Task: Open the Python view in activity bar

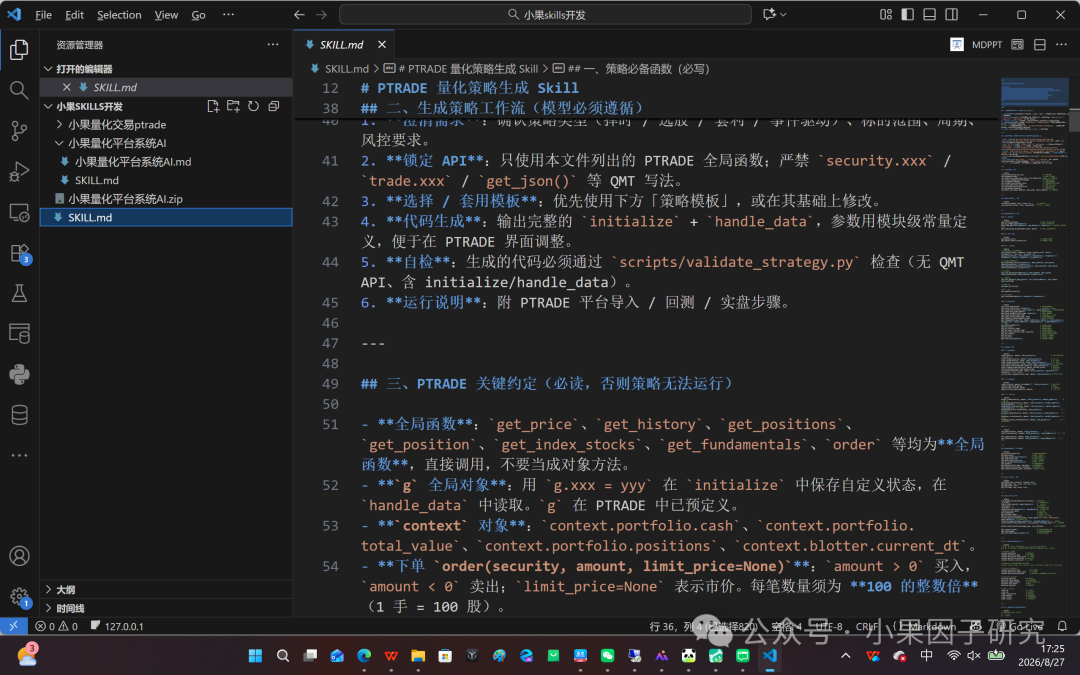Action: 19,375
